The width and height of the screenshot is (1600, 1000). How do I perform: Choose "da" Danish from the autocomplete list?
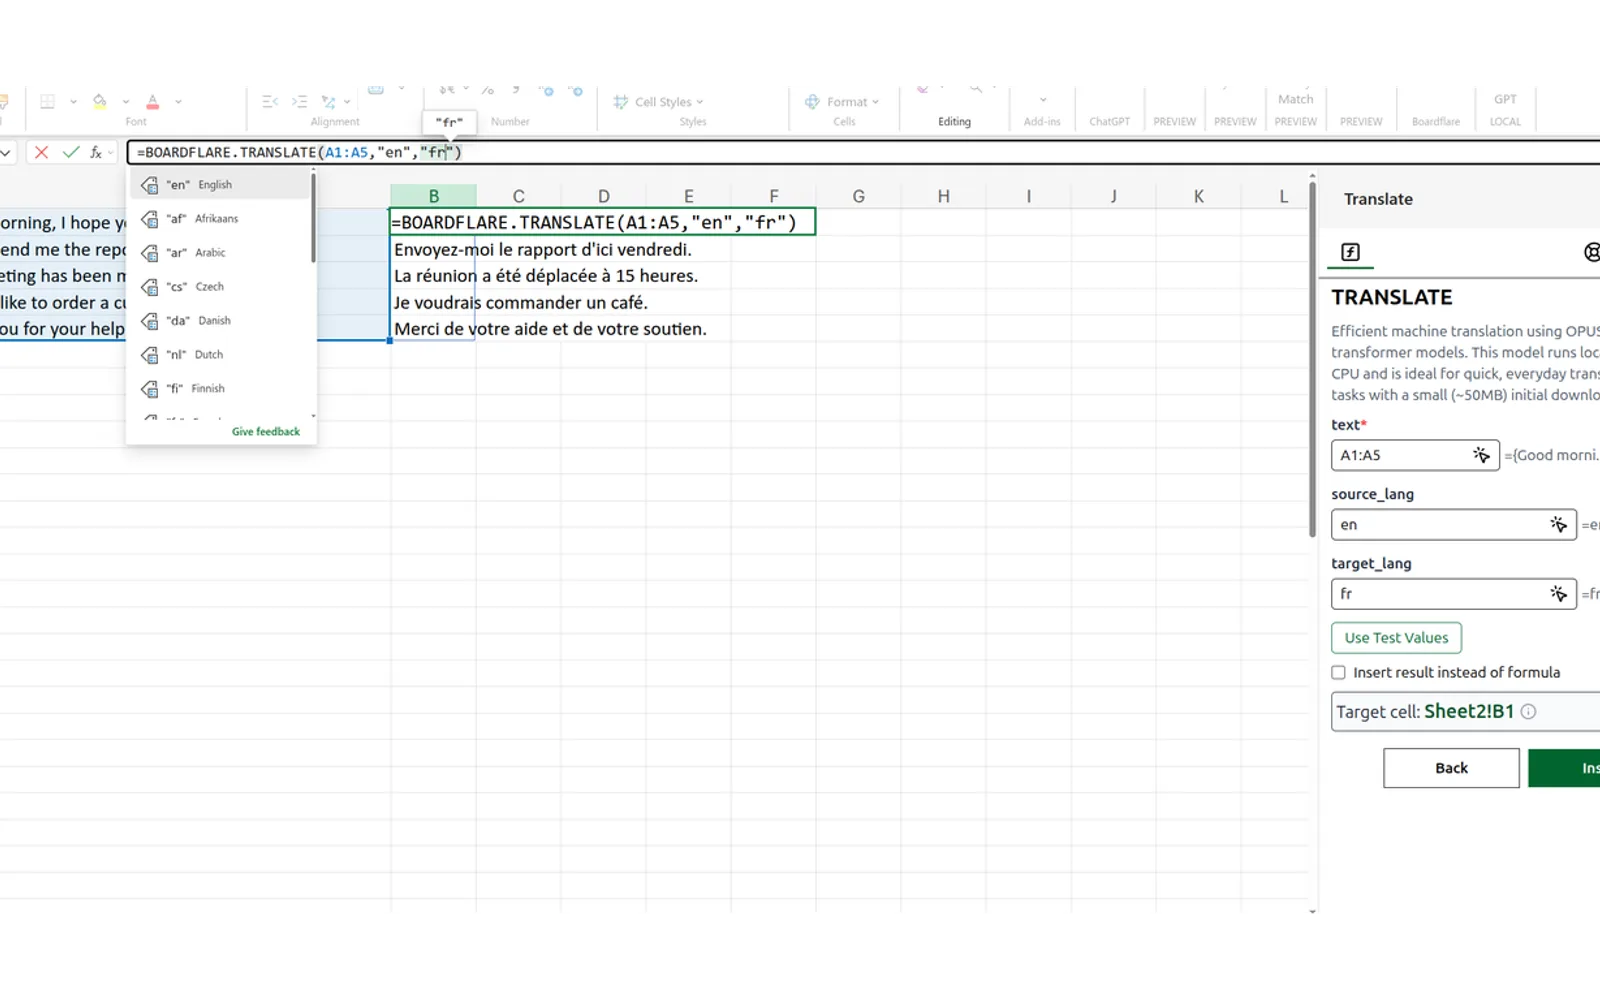tap(222, 321)
